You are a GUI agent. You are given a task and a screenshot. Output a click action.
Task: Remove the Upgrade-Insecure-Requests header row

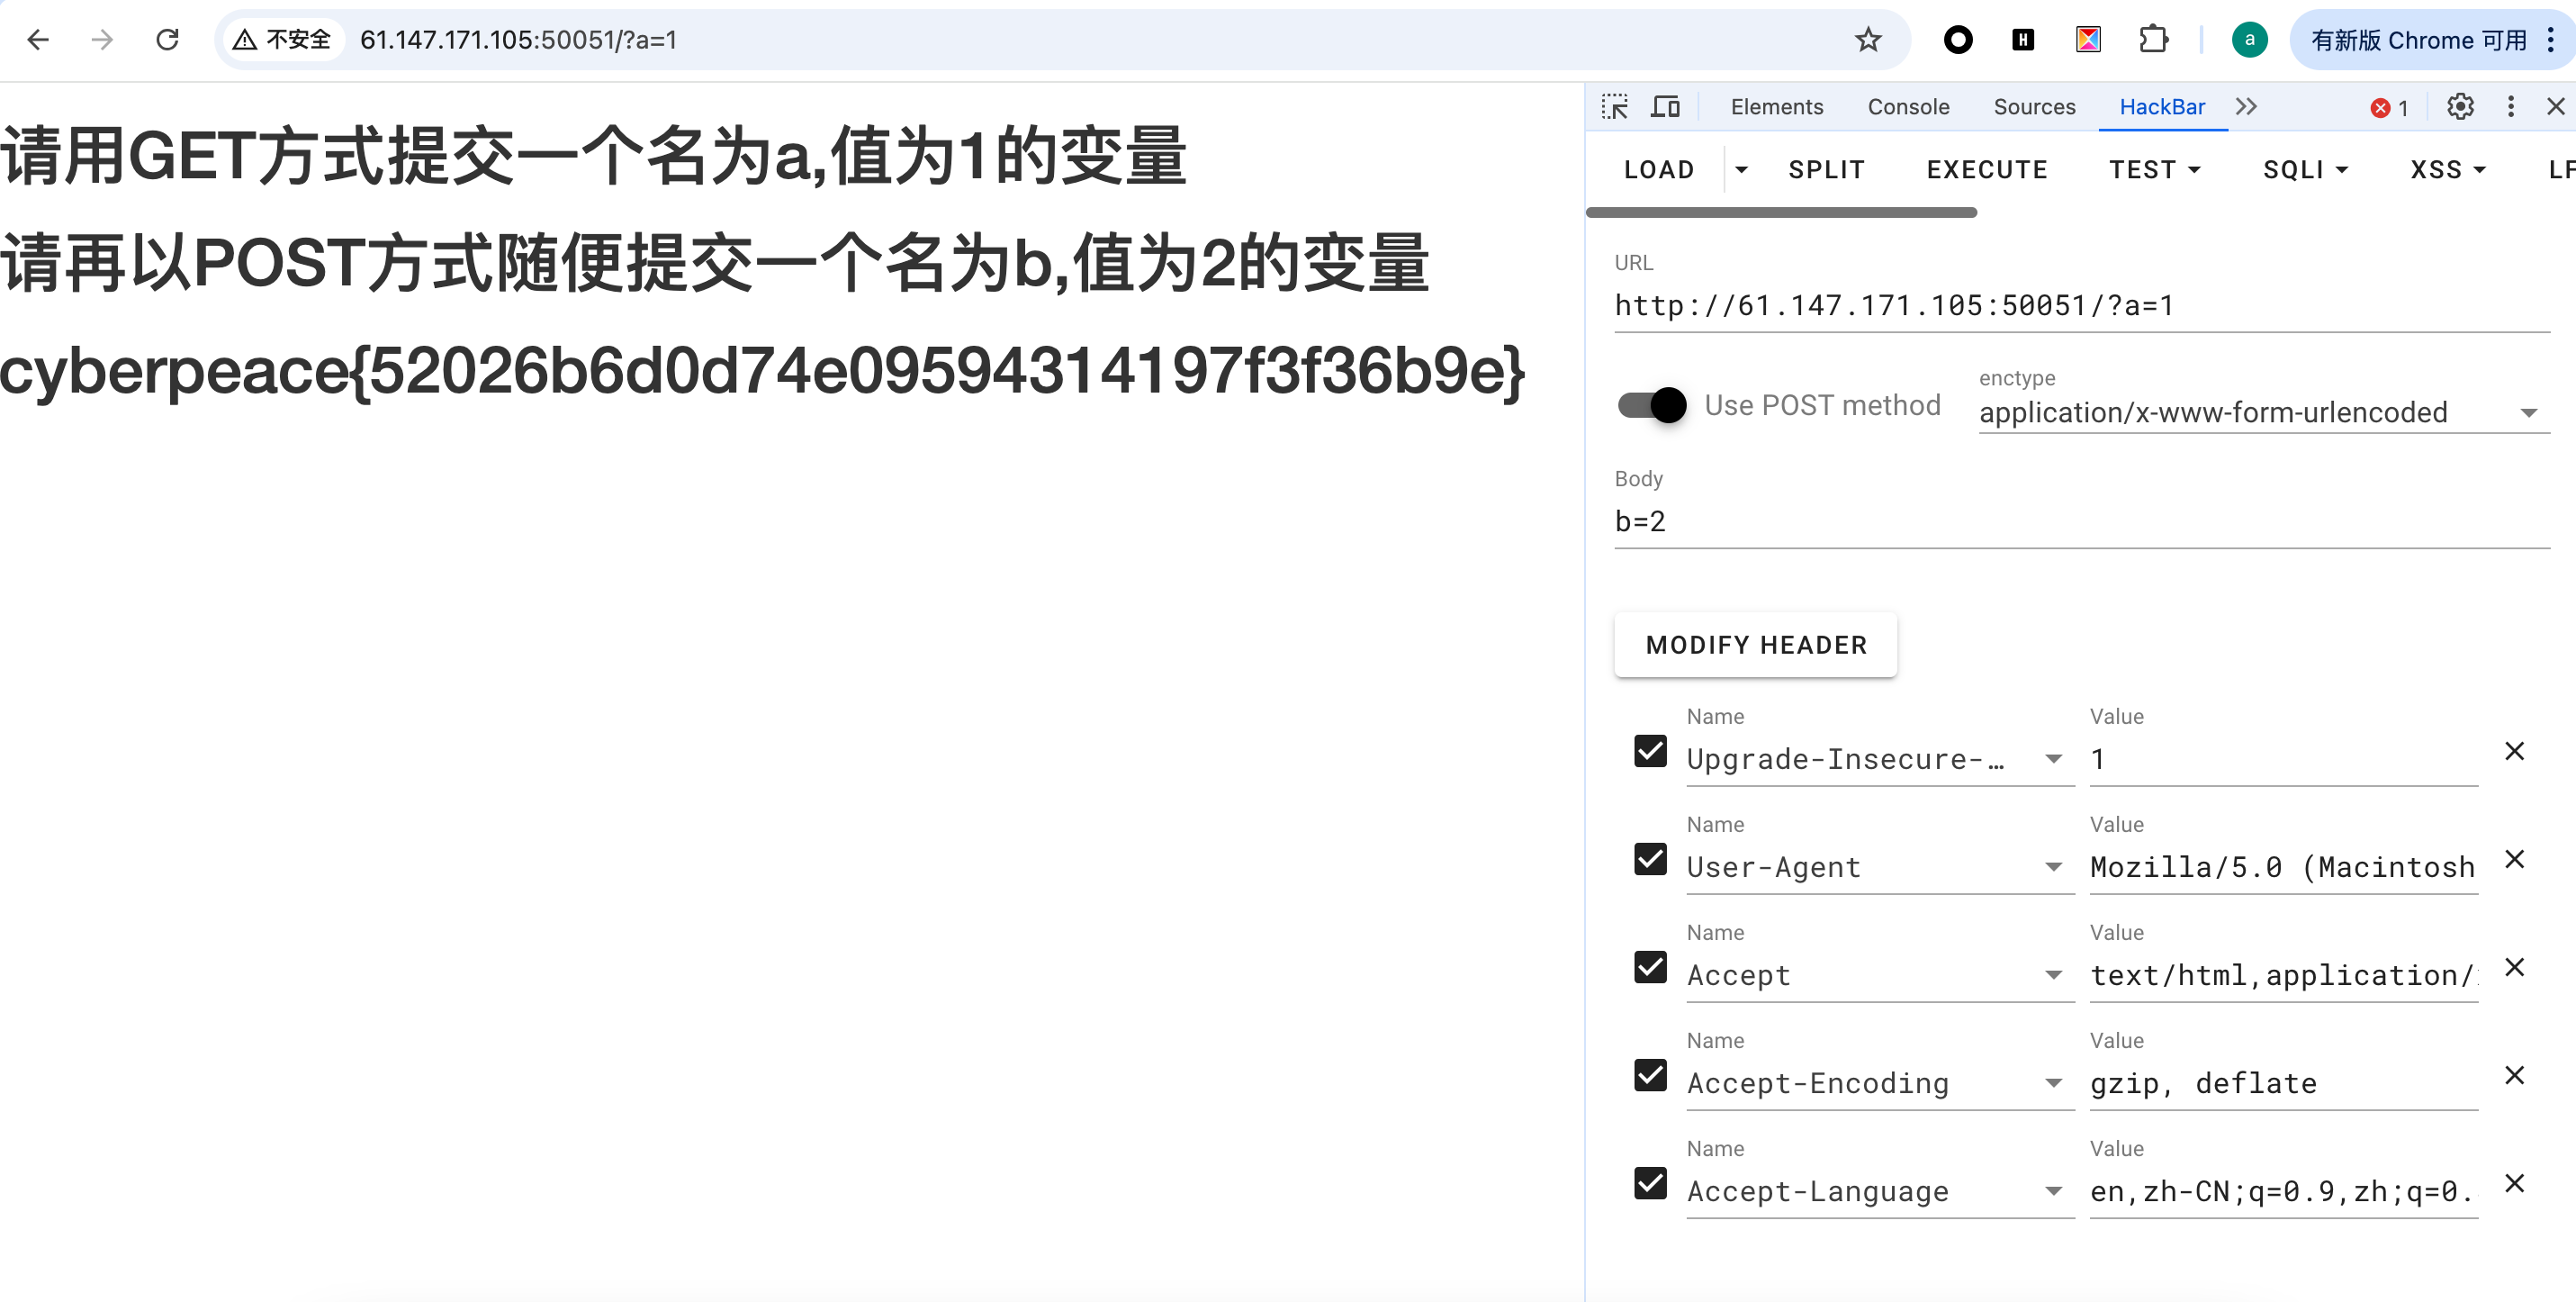coord(2516,751)
